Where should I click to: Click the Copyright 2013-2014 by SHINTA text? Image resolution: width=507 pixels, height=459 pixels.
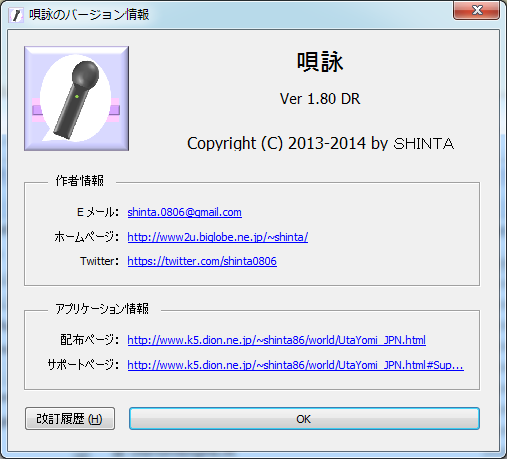click(320, 144)
